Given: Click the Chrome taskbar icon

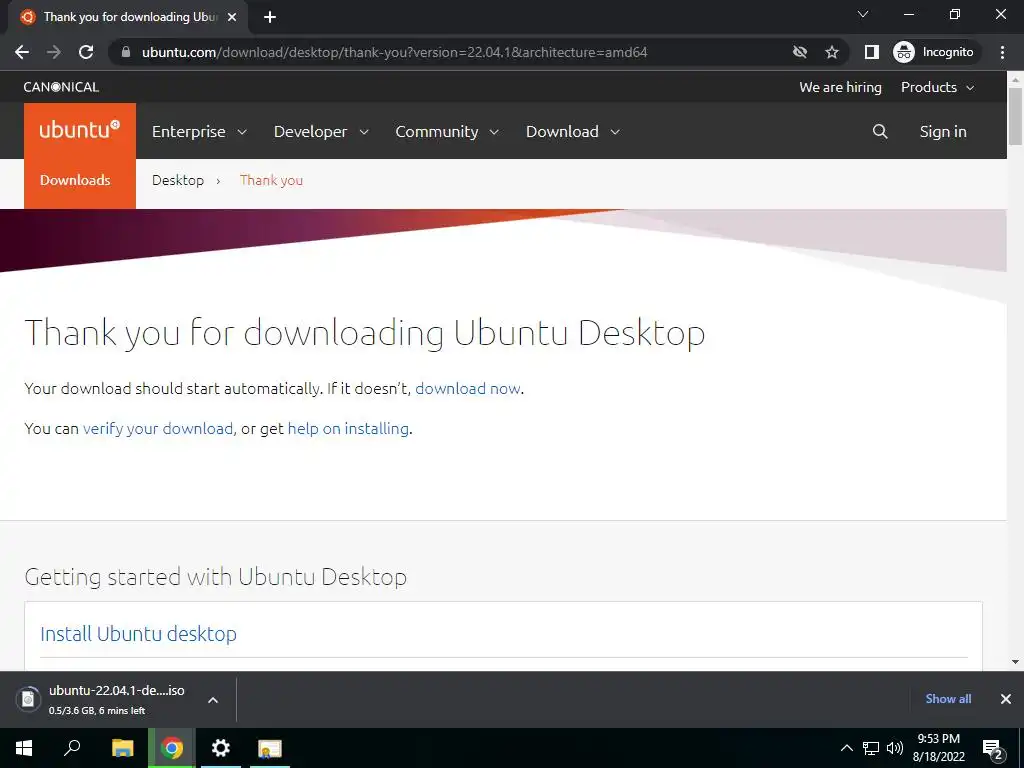Looking at the screenshot, I should click(x=172, y=748).
